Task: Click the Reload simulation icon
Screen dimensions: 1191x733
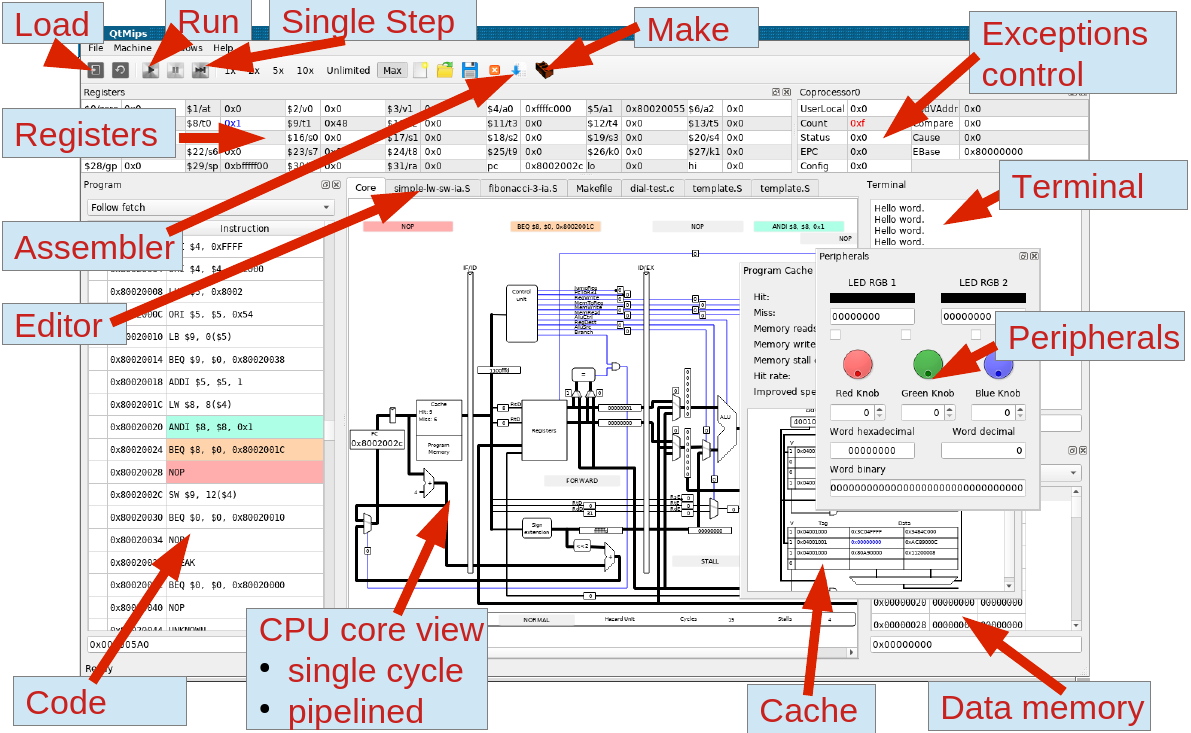Action: pos(119,70)
